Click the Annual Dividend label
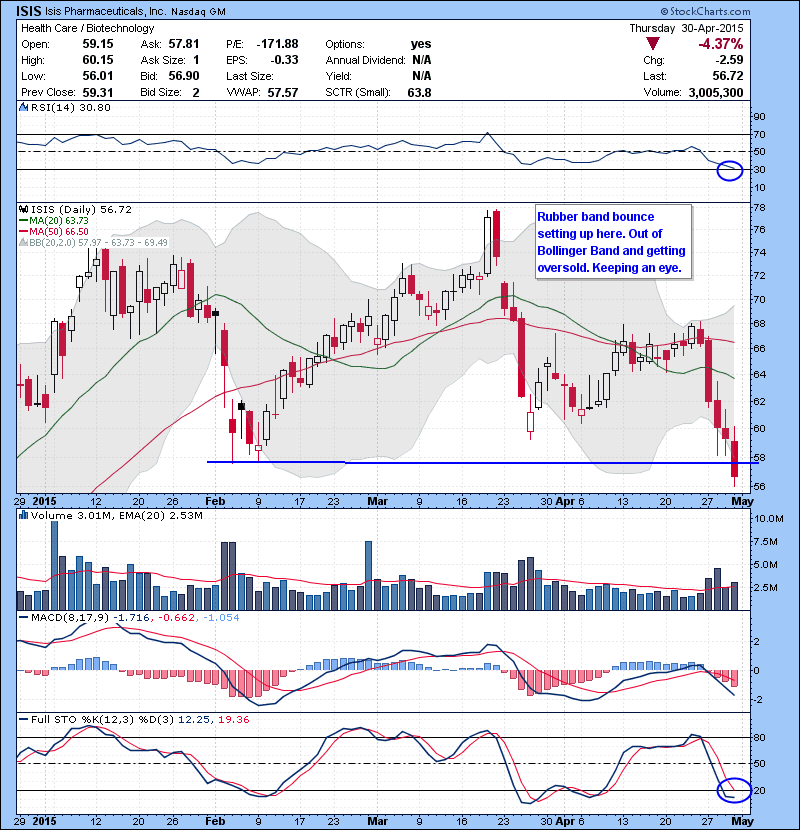 (x=365, y=60)
